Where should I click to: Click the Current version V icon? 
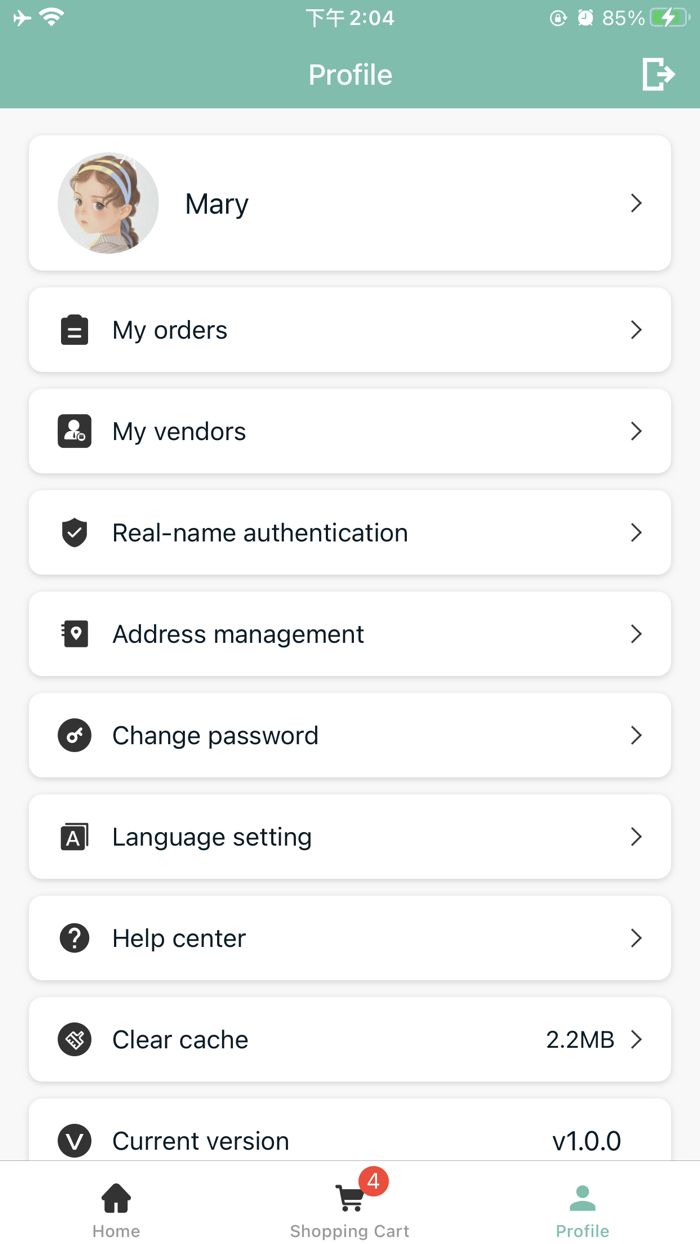click(74, 1141)
